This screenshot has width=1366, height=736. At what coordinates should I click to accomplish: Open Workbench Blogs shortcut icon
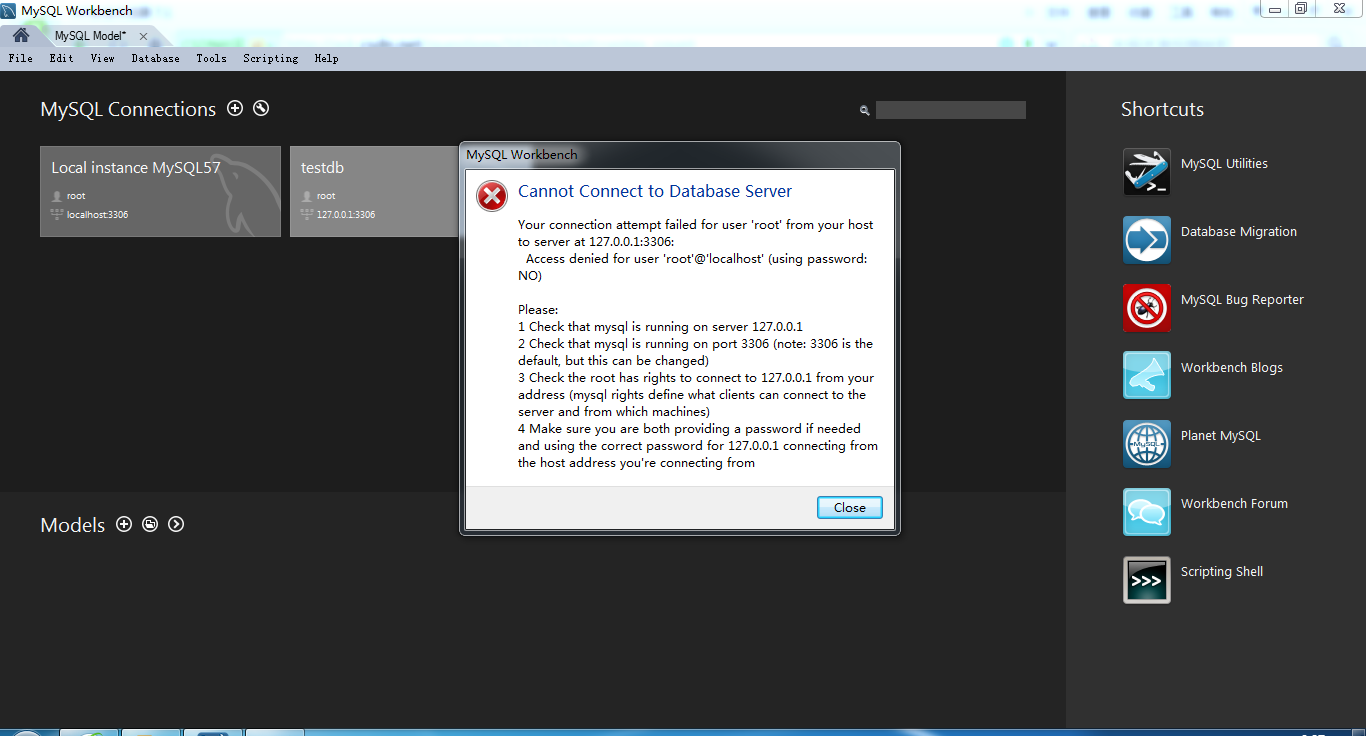pos(1146,376)
